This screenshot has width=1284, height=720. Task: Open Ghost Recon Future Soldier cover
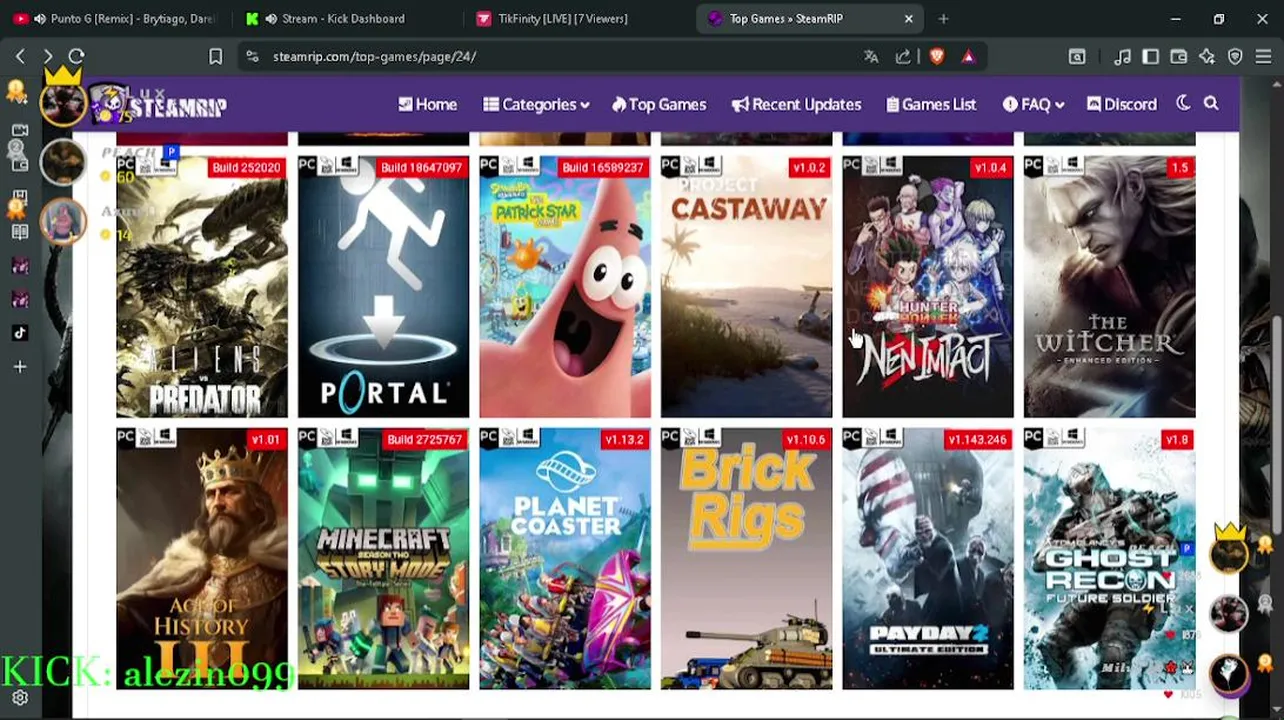click(1109, 558)
